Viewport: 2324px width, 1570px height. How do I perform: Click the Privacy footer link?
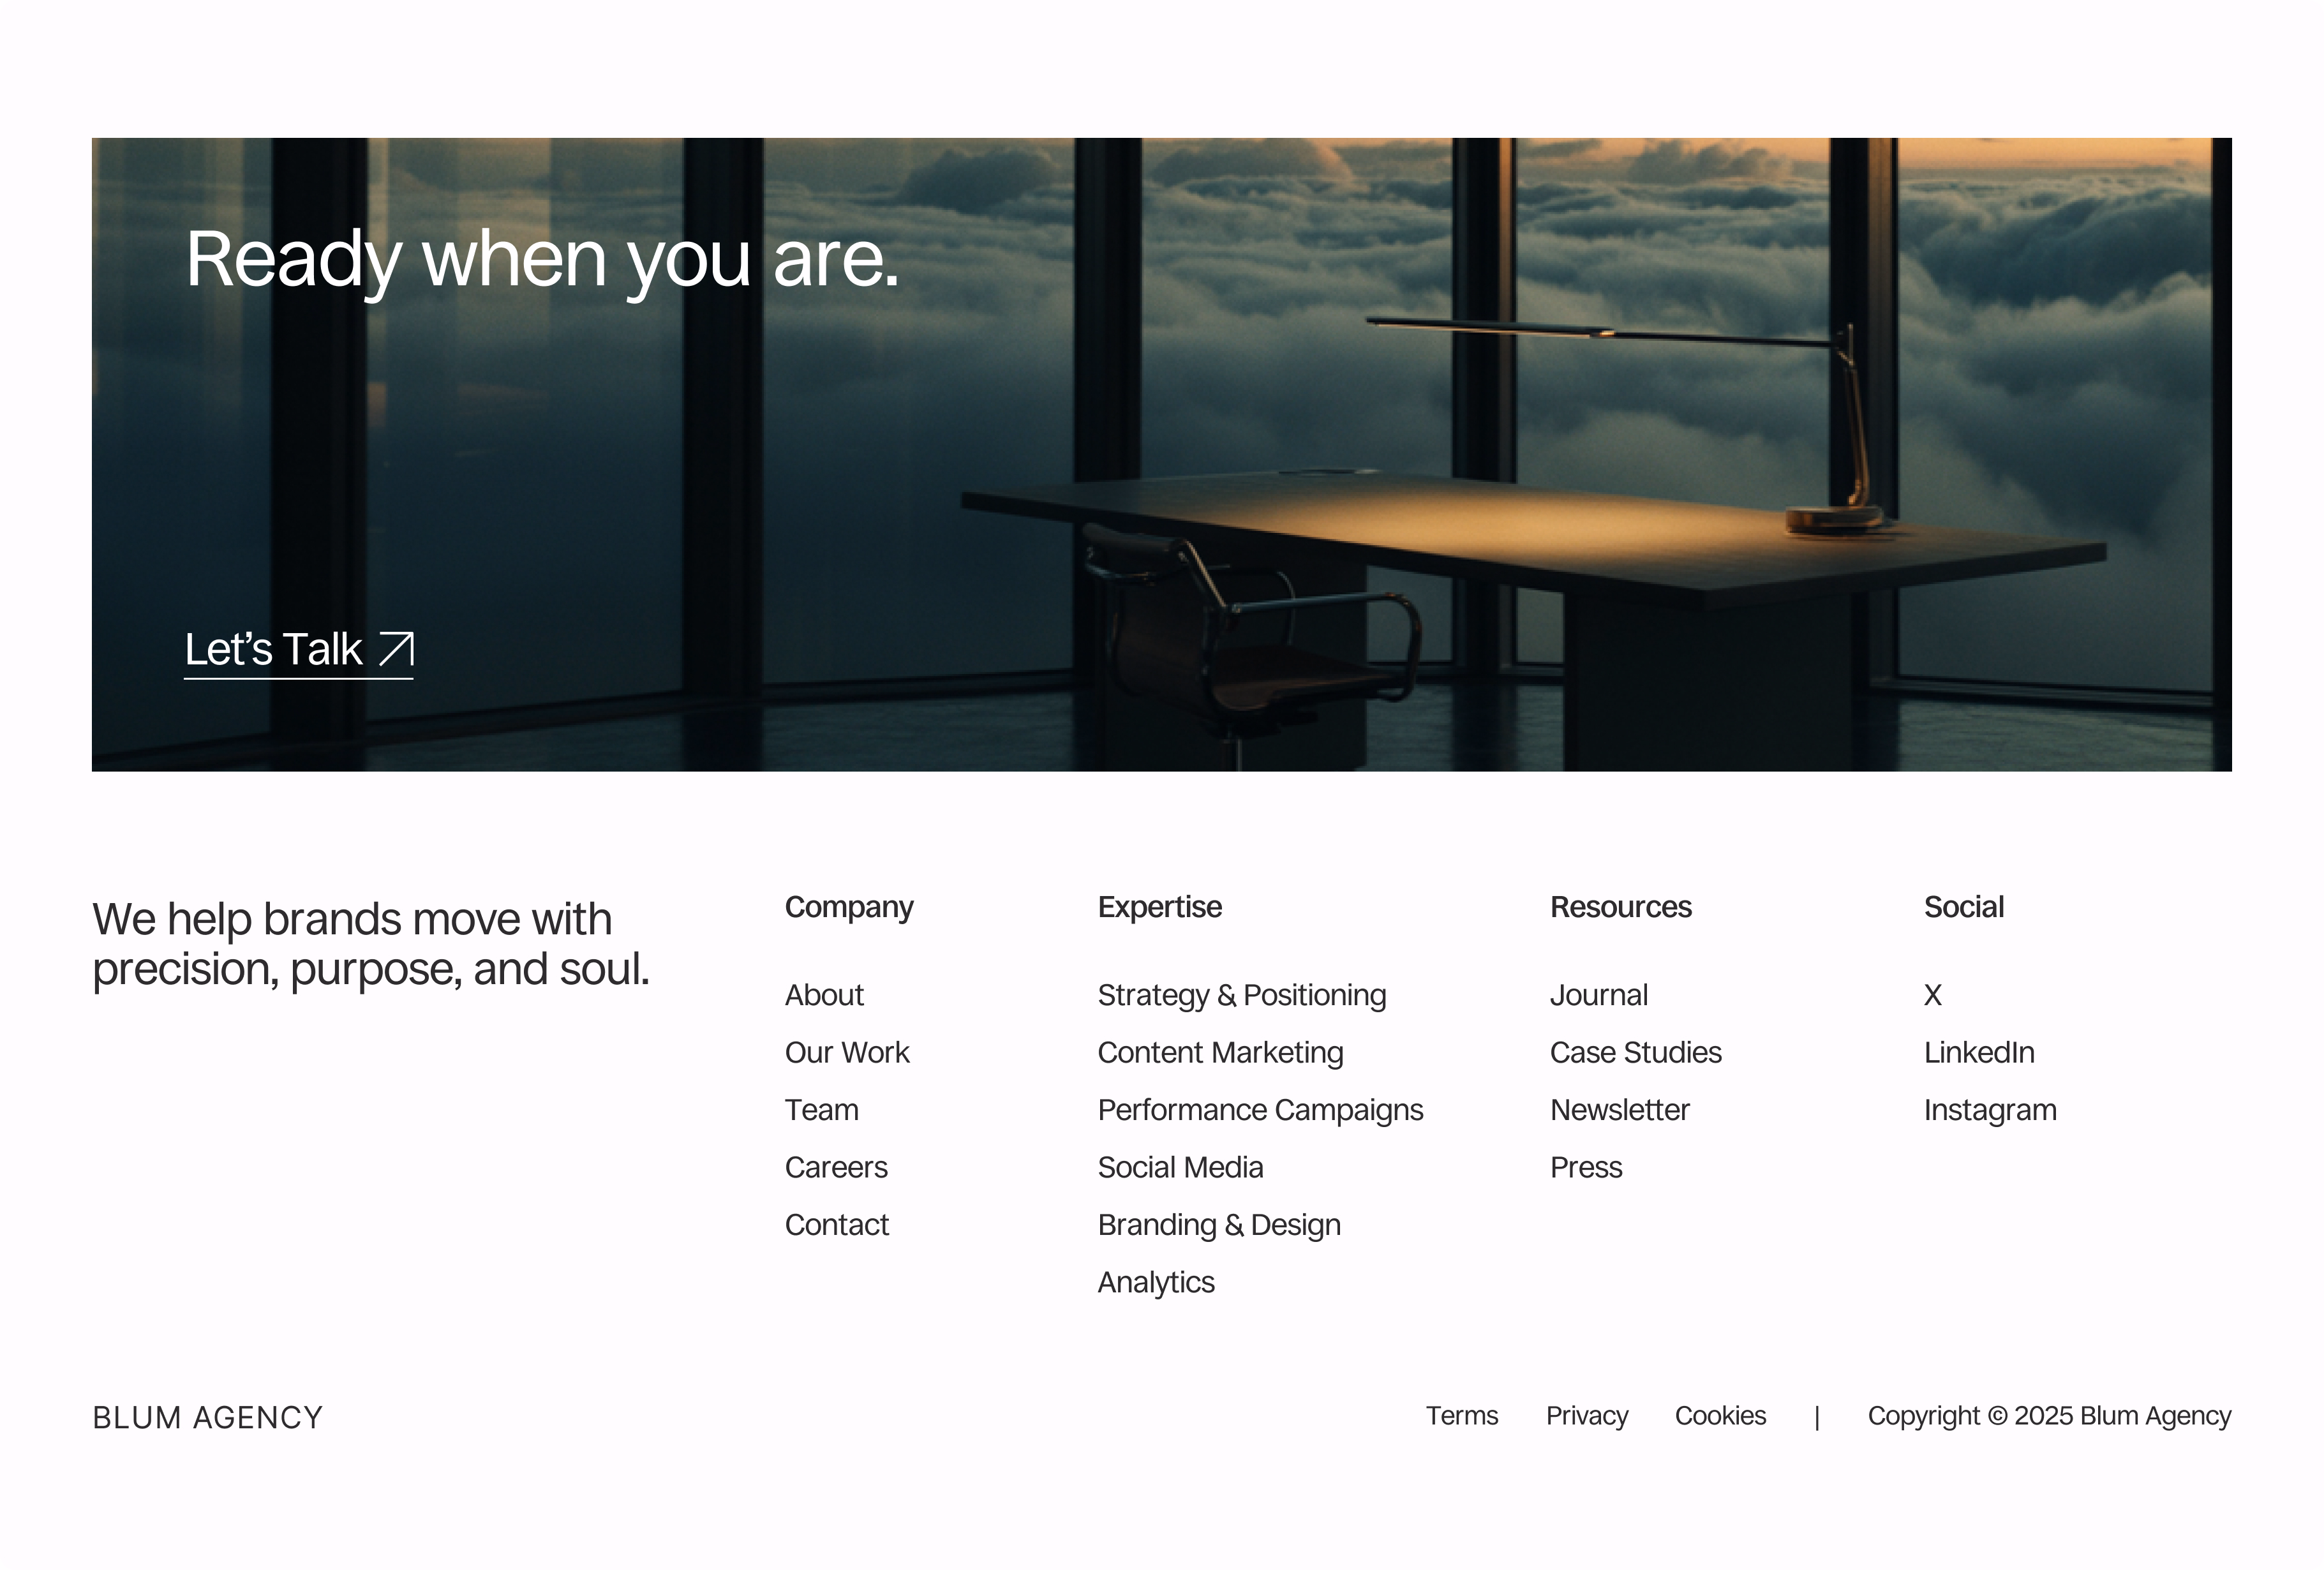point(1587,1417)
